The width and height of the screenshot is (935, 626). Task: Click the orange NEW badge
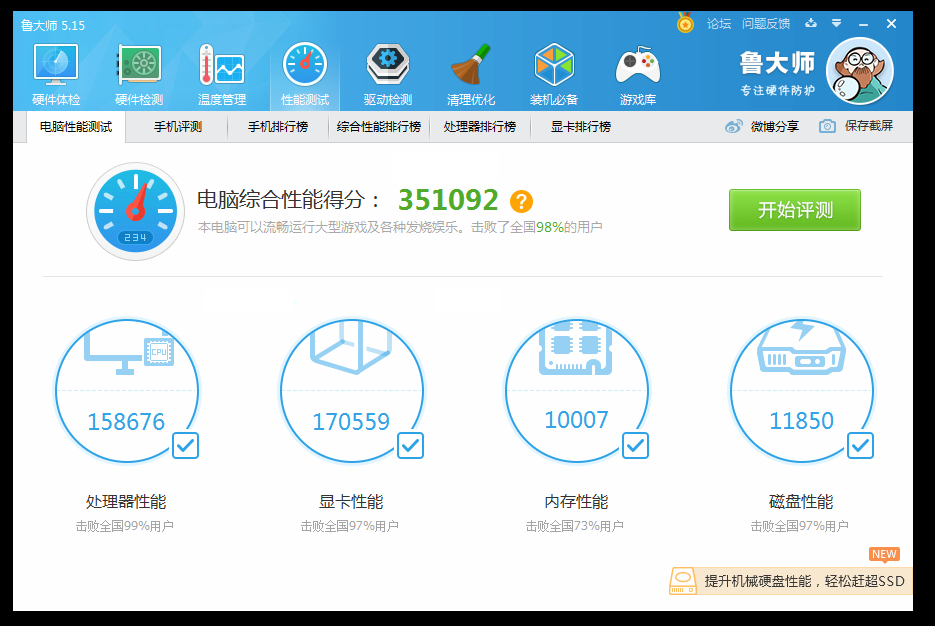pos(884,554)
